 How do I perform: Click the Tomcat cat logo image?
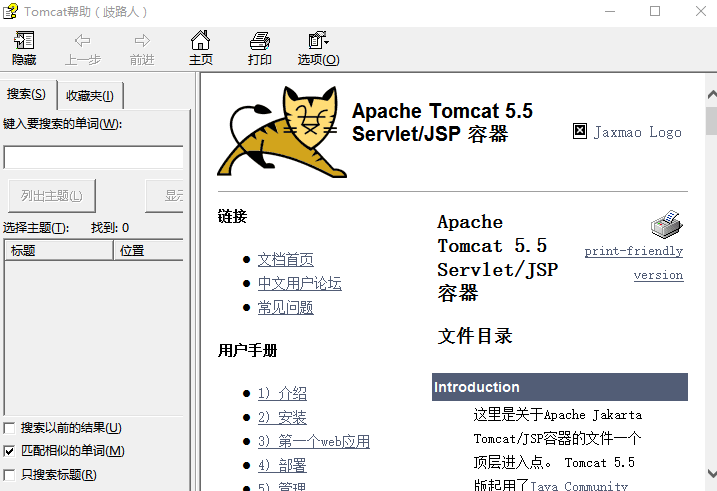279,132
